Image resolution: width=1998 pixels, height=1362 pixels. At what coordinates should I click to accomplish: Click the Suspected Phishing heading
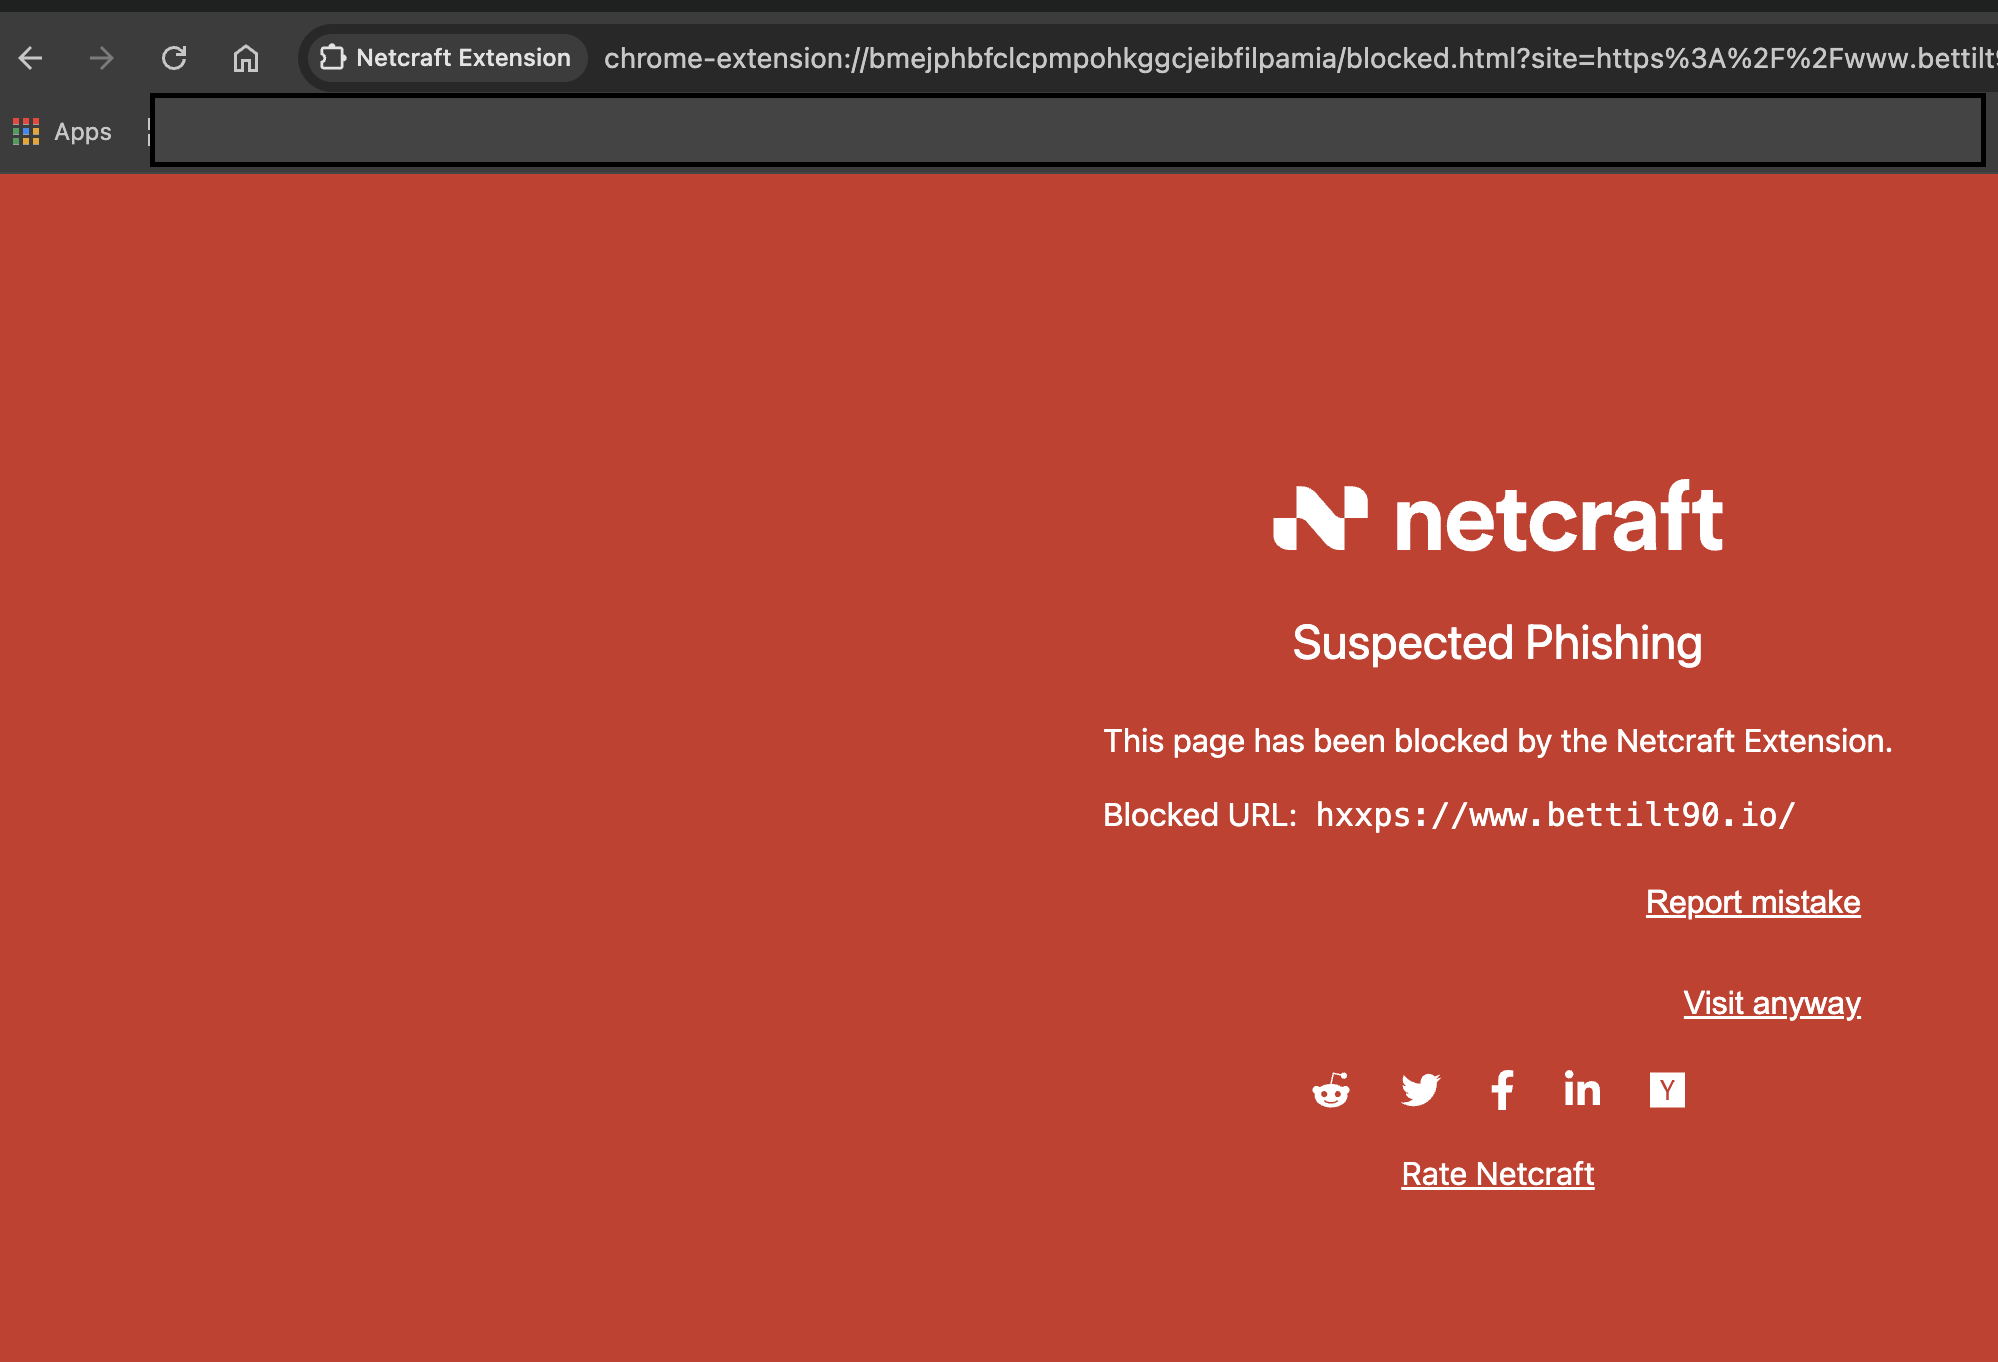(x=1497, y=643)
